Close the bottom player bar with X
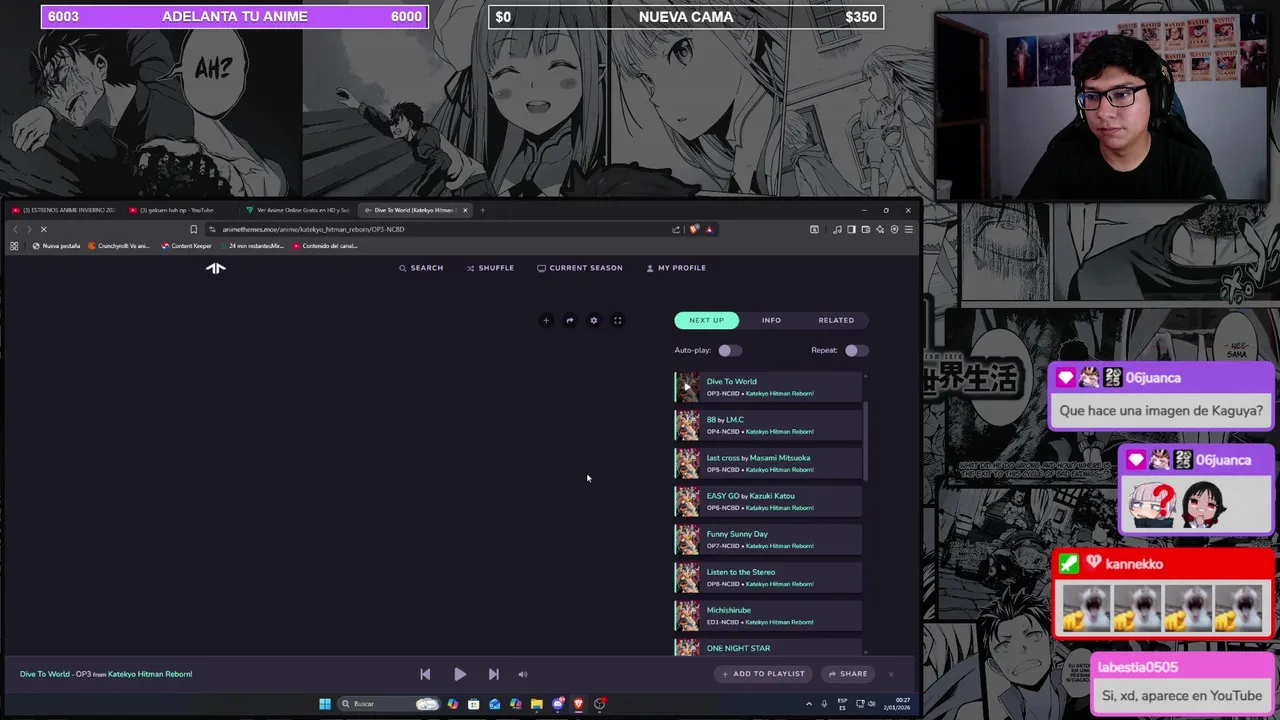Viewport: 1280px width, 720px height. pyautogui.click(x=891, y=674)
